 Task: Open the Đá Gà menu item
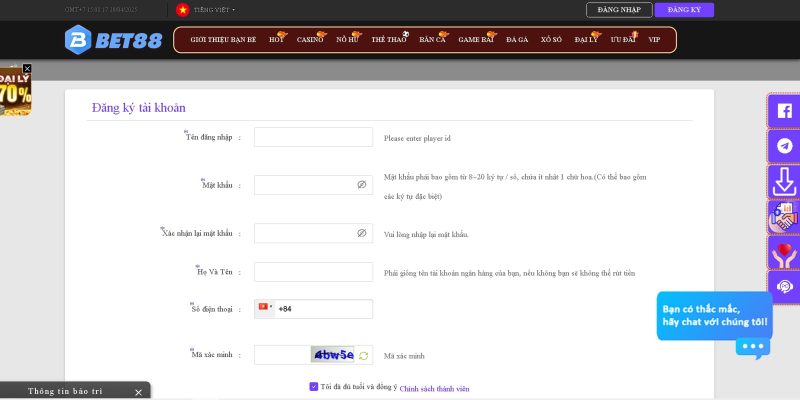517,40
